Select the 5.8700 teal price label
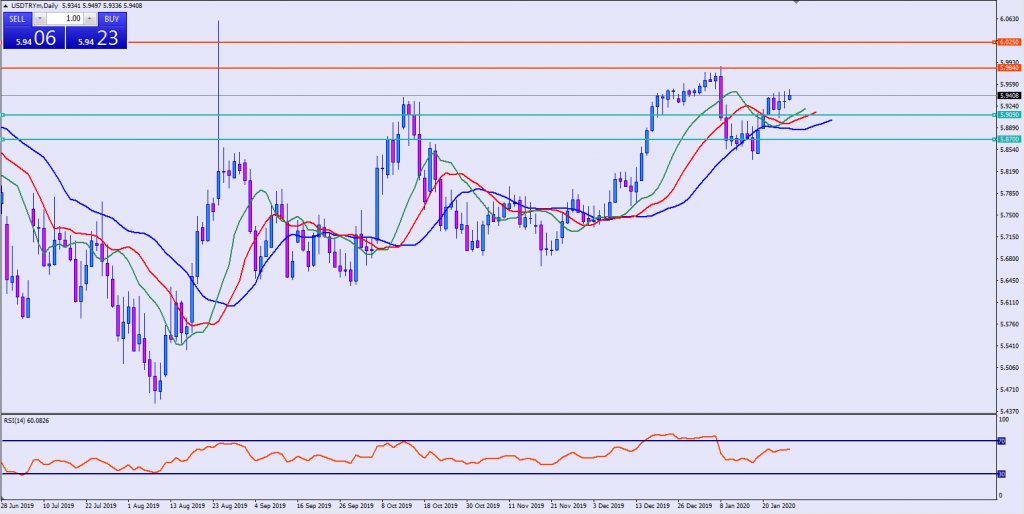The width and height of the screenshot is (1024, 514). click(x=1007, y=139)
